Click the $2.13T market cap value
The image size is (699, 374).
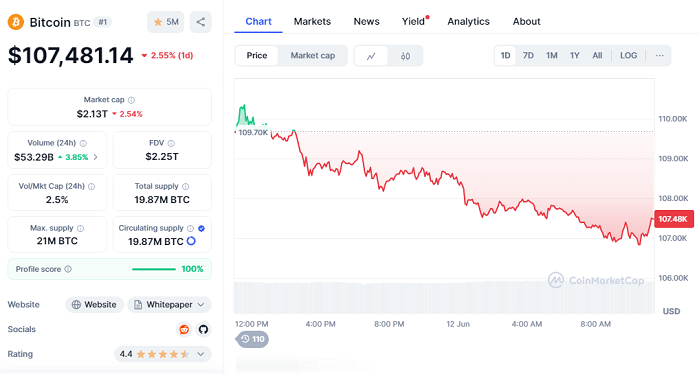pos(92,114)
